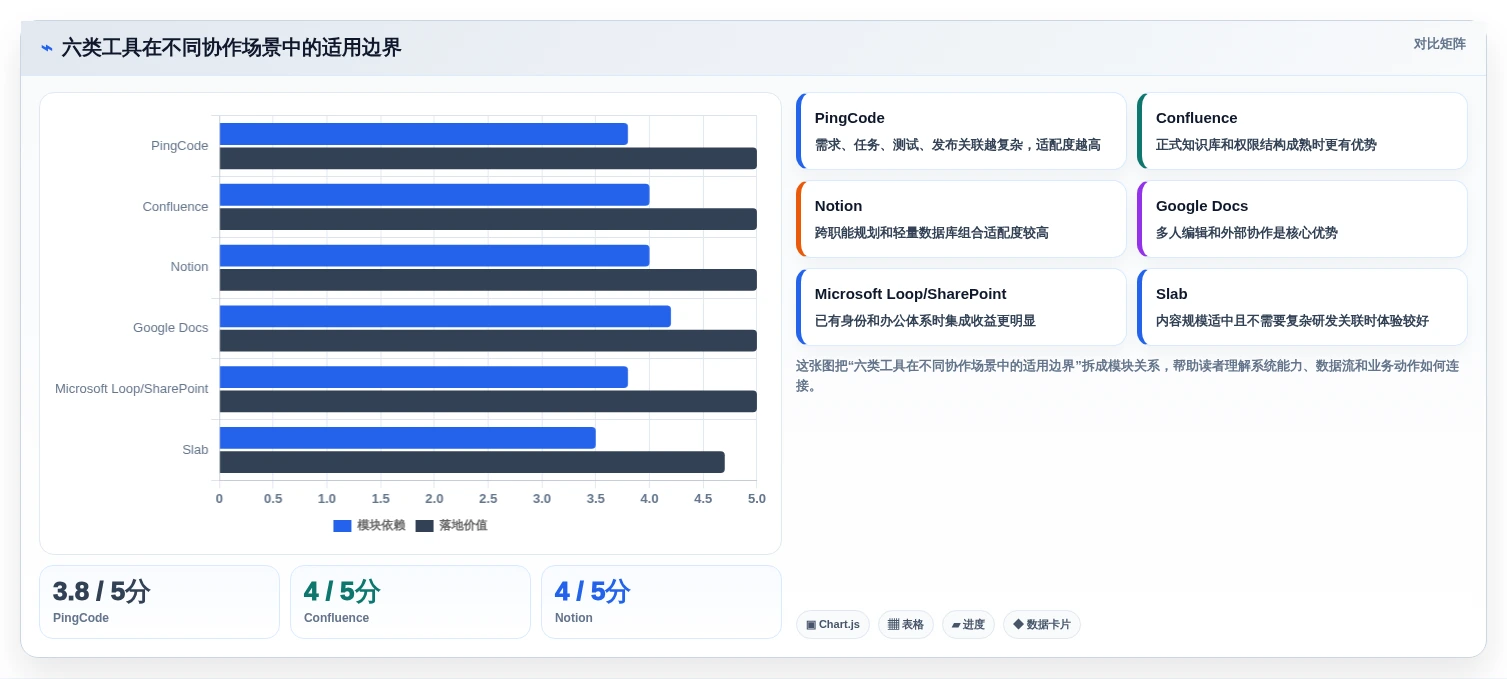This screenshot has width=1507, height=679.
Task: Click the Confluence y-axis label
Action: [175, 207]
